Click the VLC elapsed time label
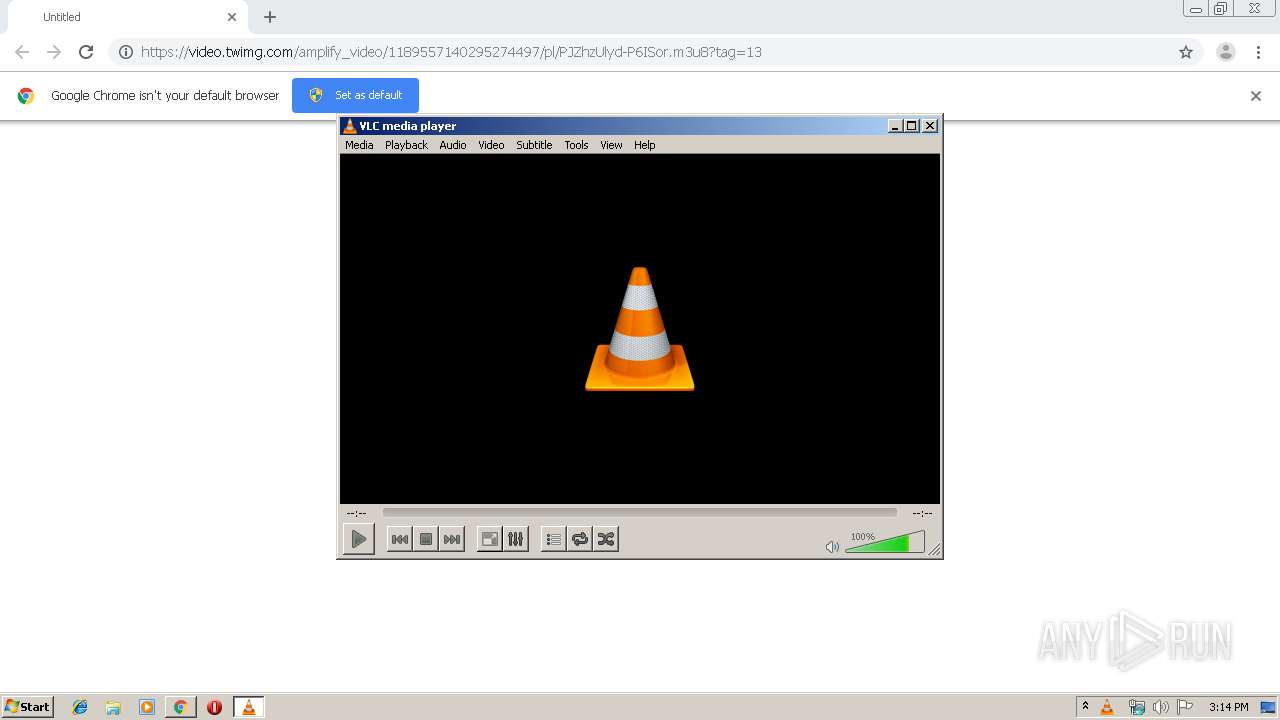 point(356,513)
